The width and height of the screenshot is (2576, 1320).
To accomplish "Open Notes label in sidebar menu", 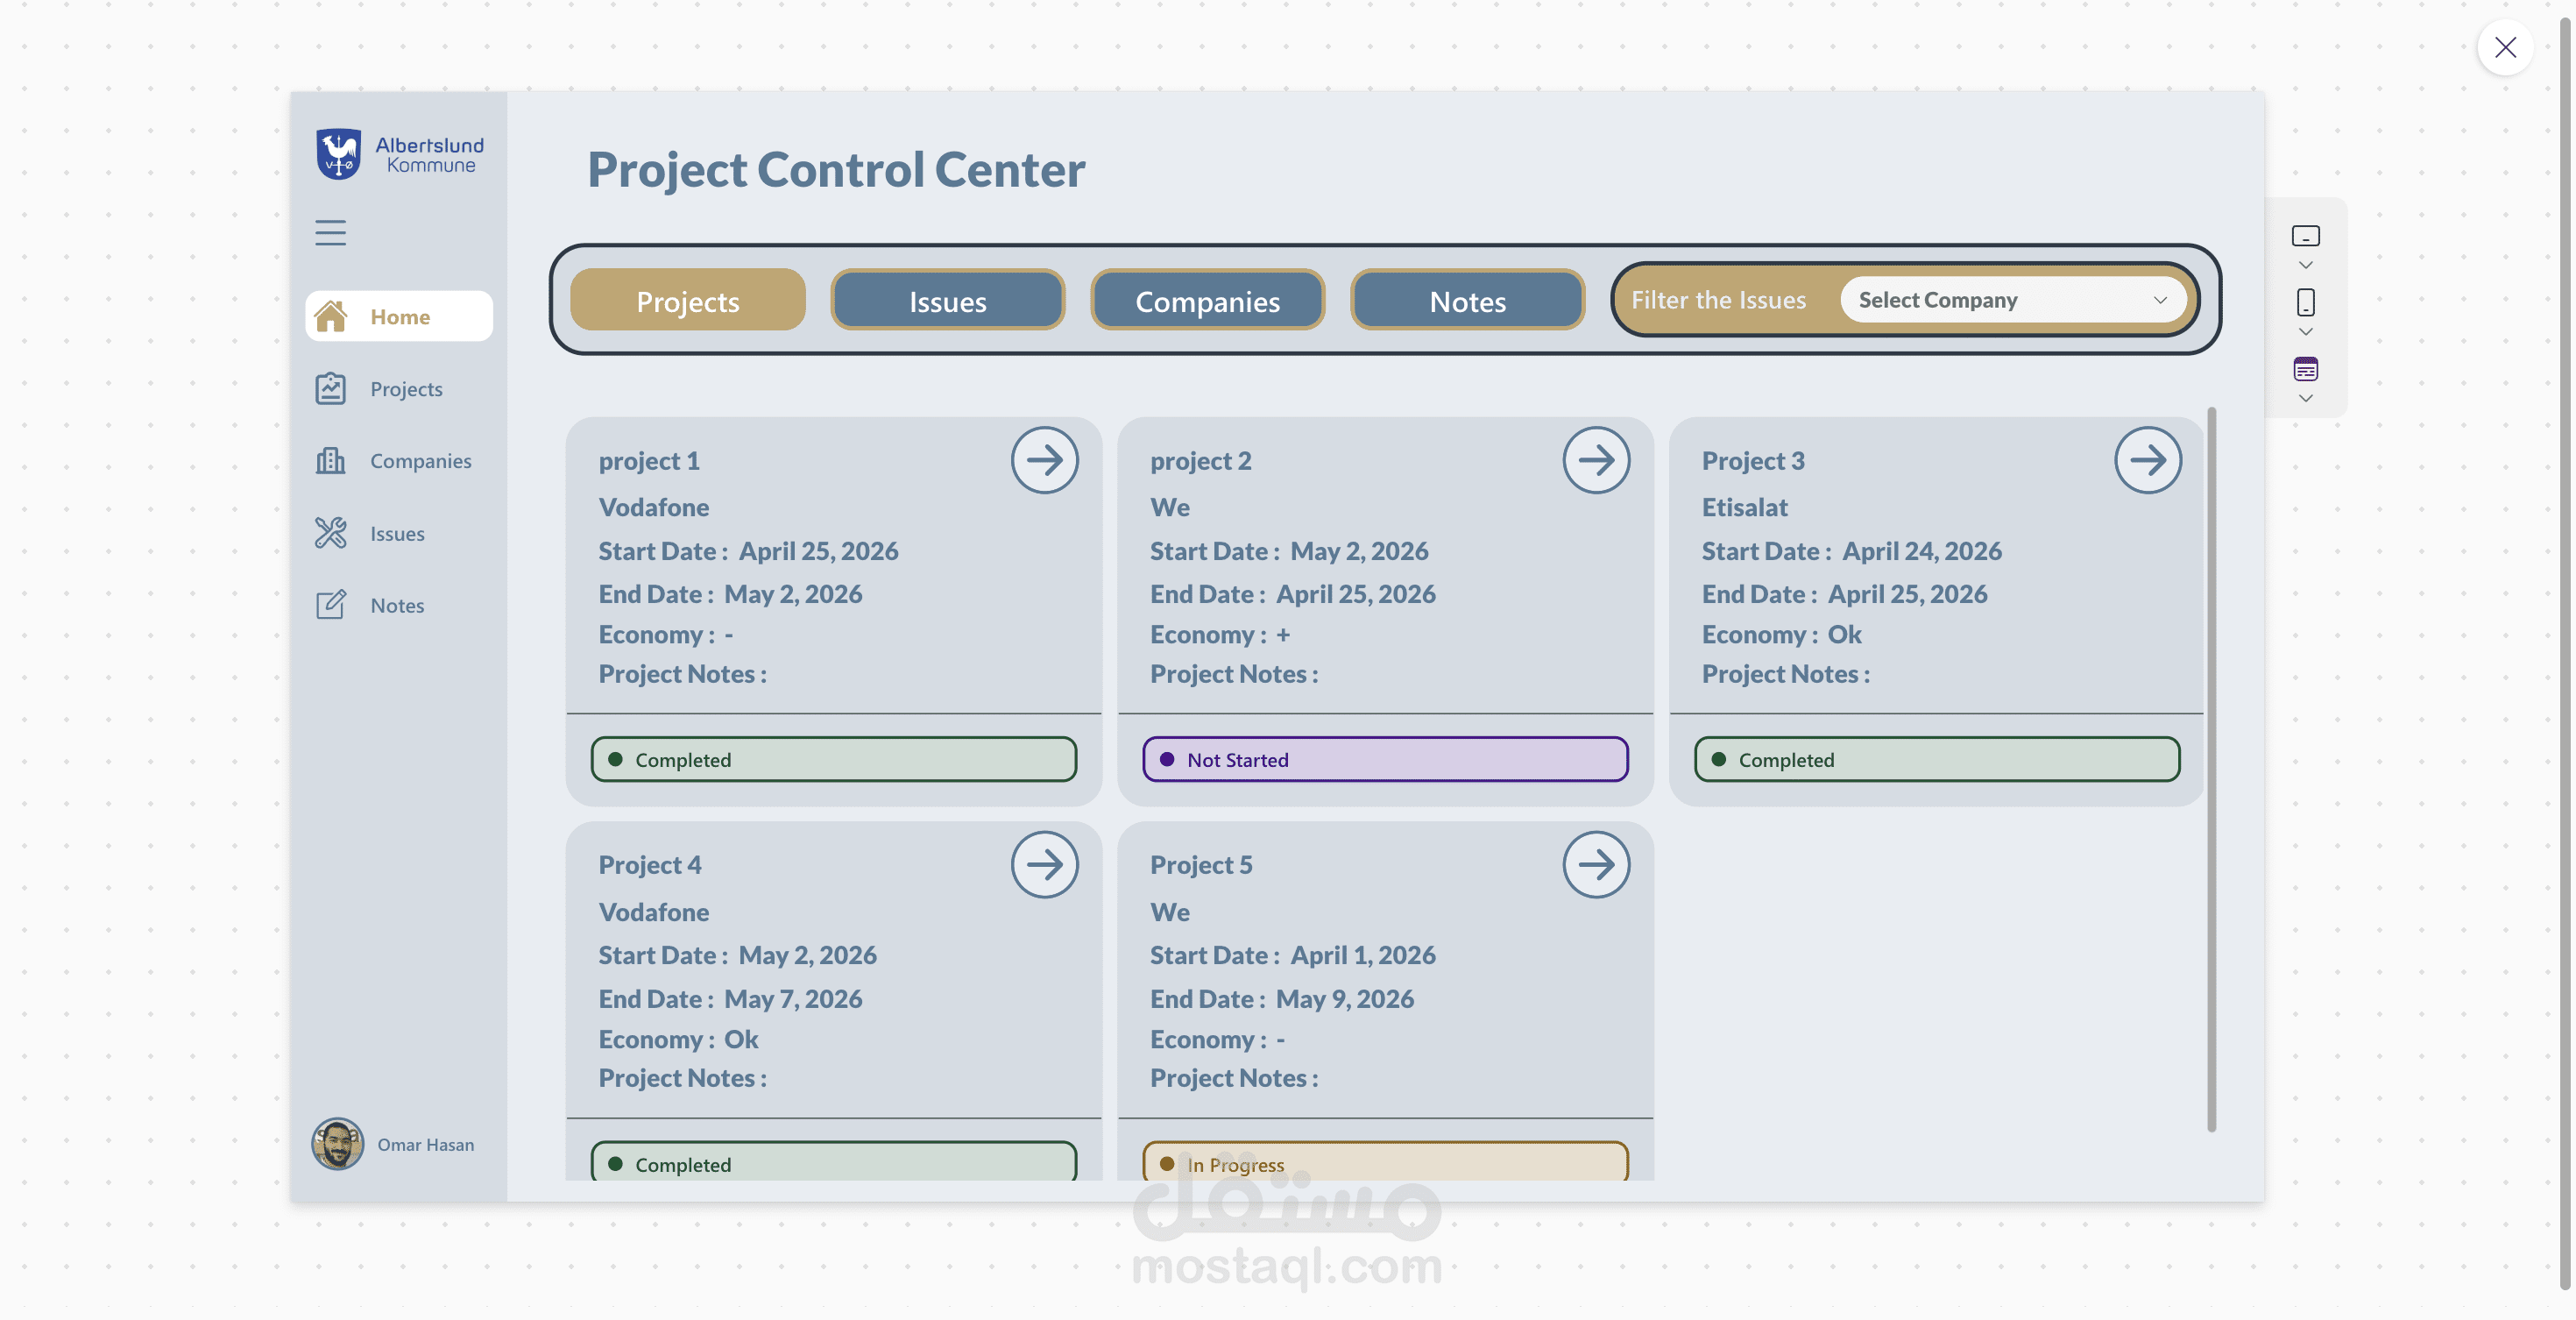I will click(x=397, y=606).
